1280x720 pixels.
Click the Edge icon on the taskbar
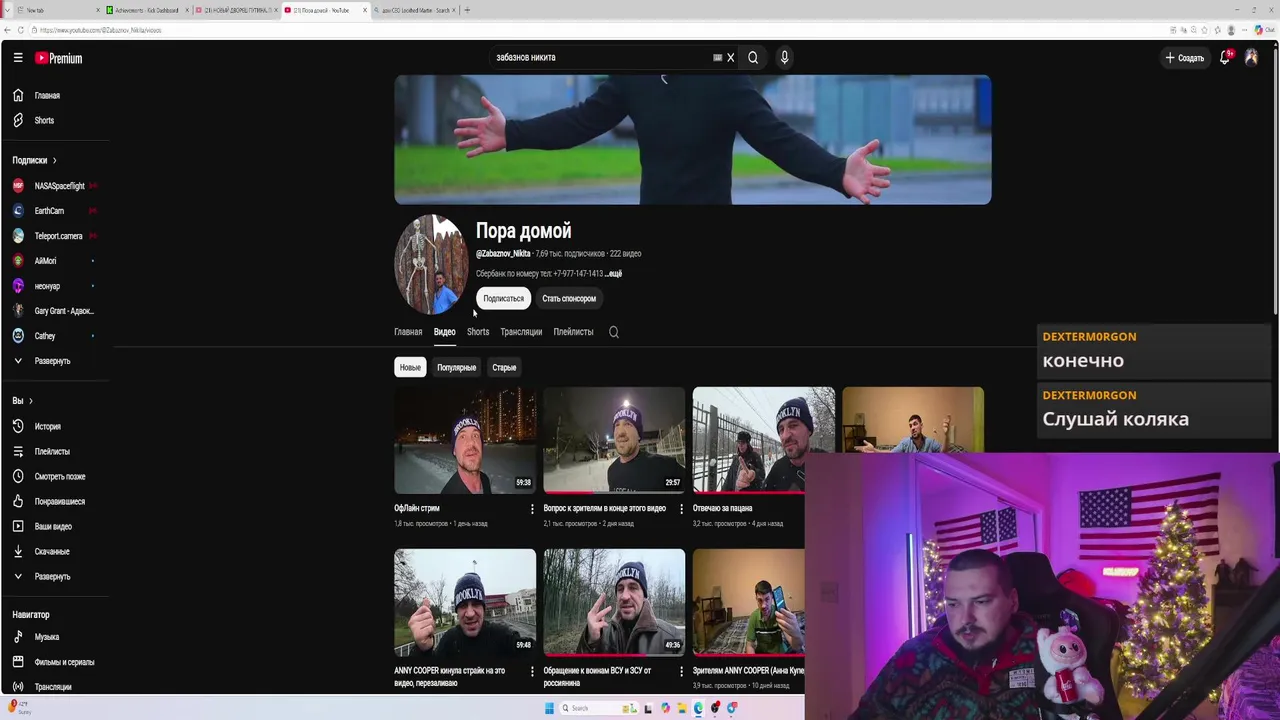[698, 708]
